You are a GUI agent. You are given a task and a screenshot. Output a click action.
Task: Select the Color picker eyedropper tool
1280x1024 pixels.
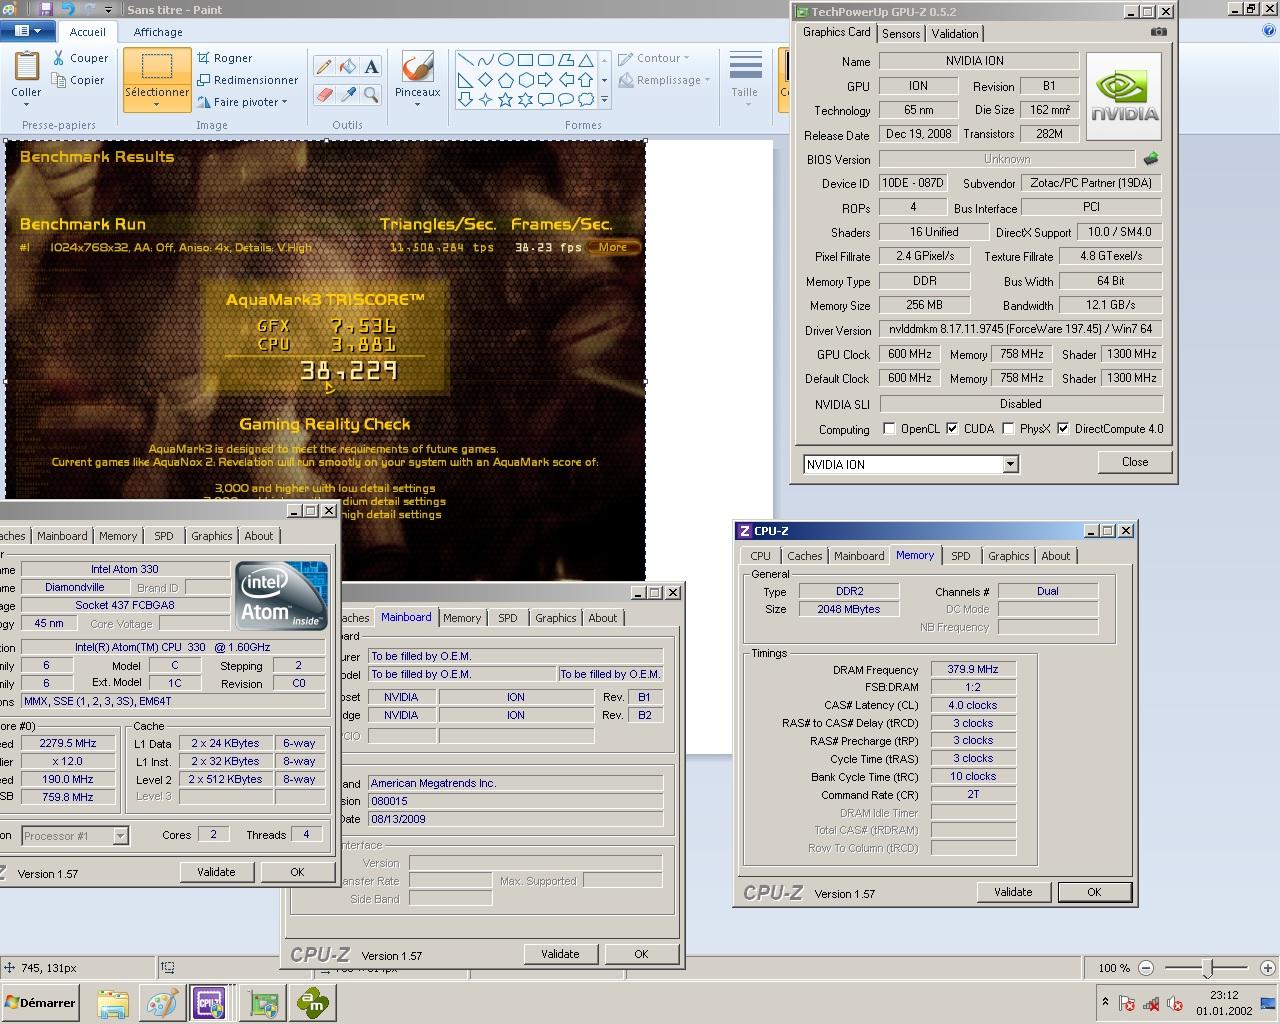click(347, 95)
